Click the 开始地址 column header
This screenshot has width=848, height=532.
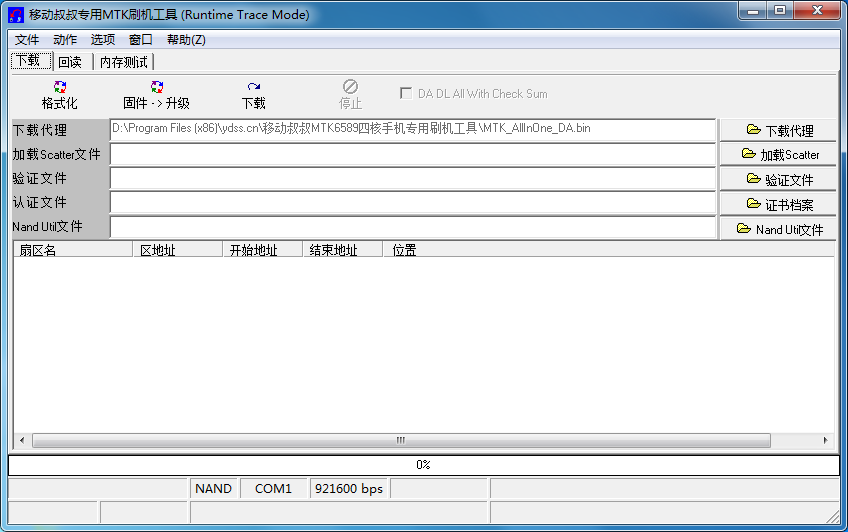pos(262,250)
